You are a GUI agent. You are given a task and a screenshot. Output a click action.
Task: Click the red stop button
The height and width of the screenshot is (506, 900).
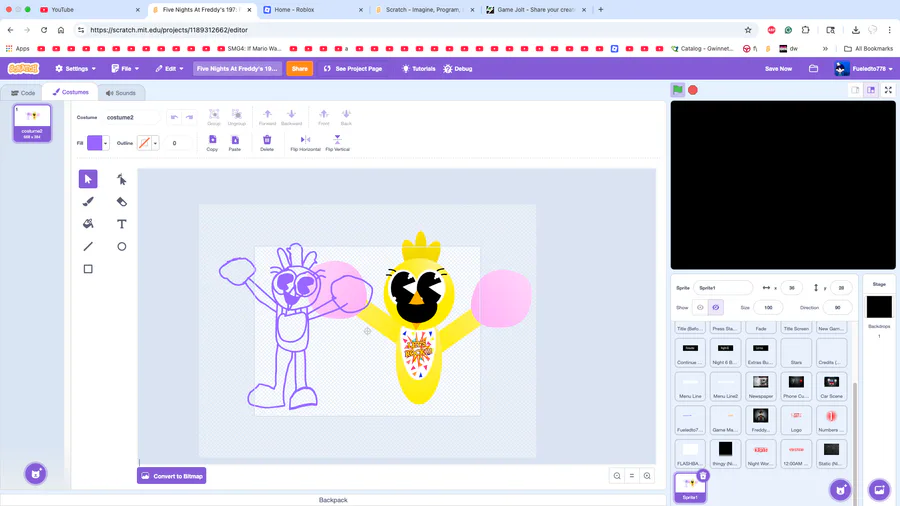[693, 90]
